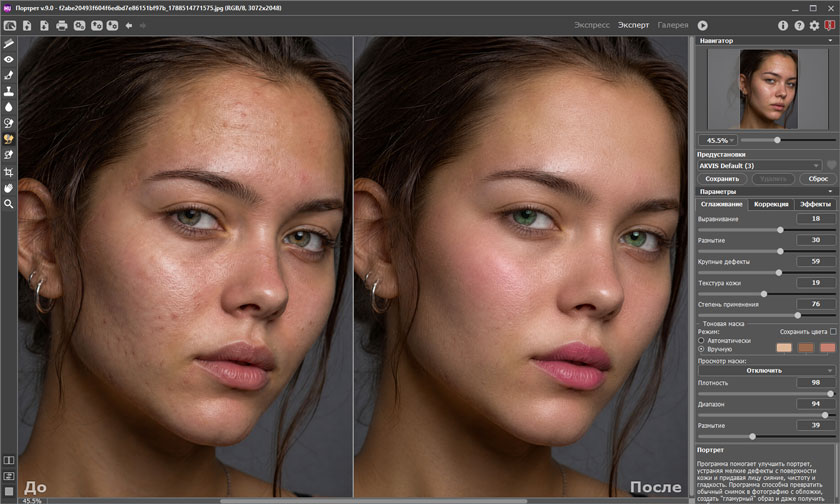Viewport: 840px width, 504px height.
Task: Open batch processing gears icon
Action: tap(79, 26)
